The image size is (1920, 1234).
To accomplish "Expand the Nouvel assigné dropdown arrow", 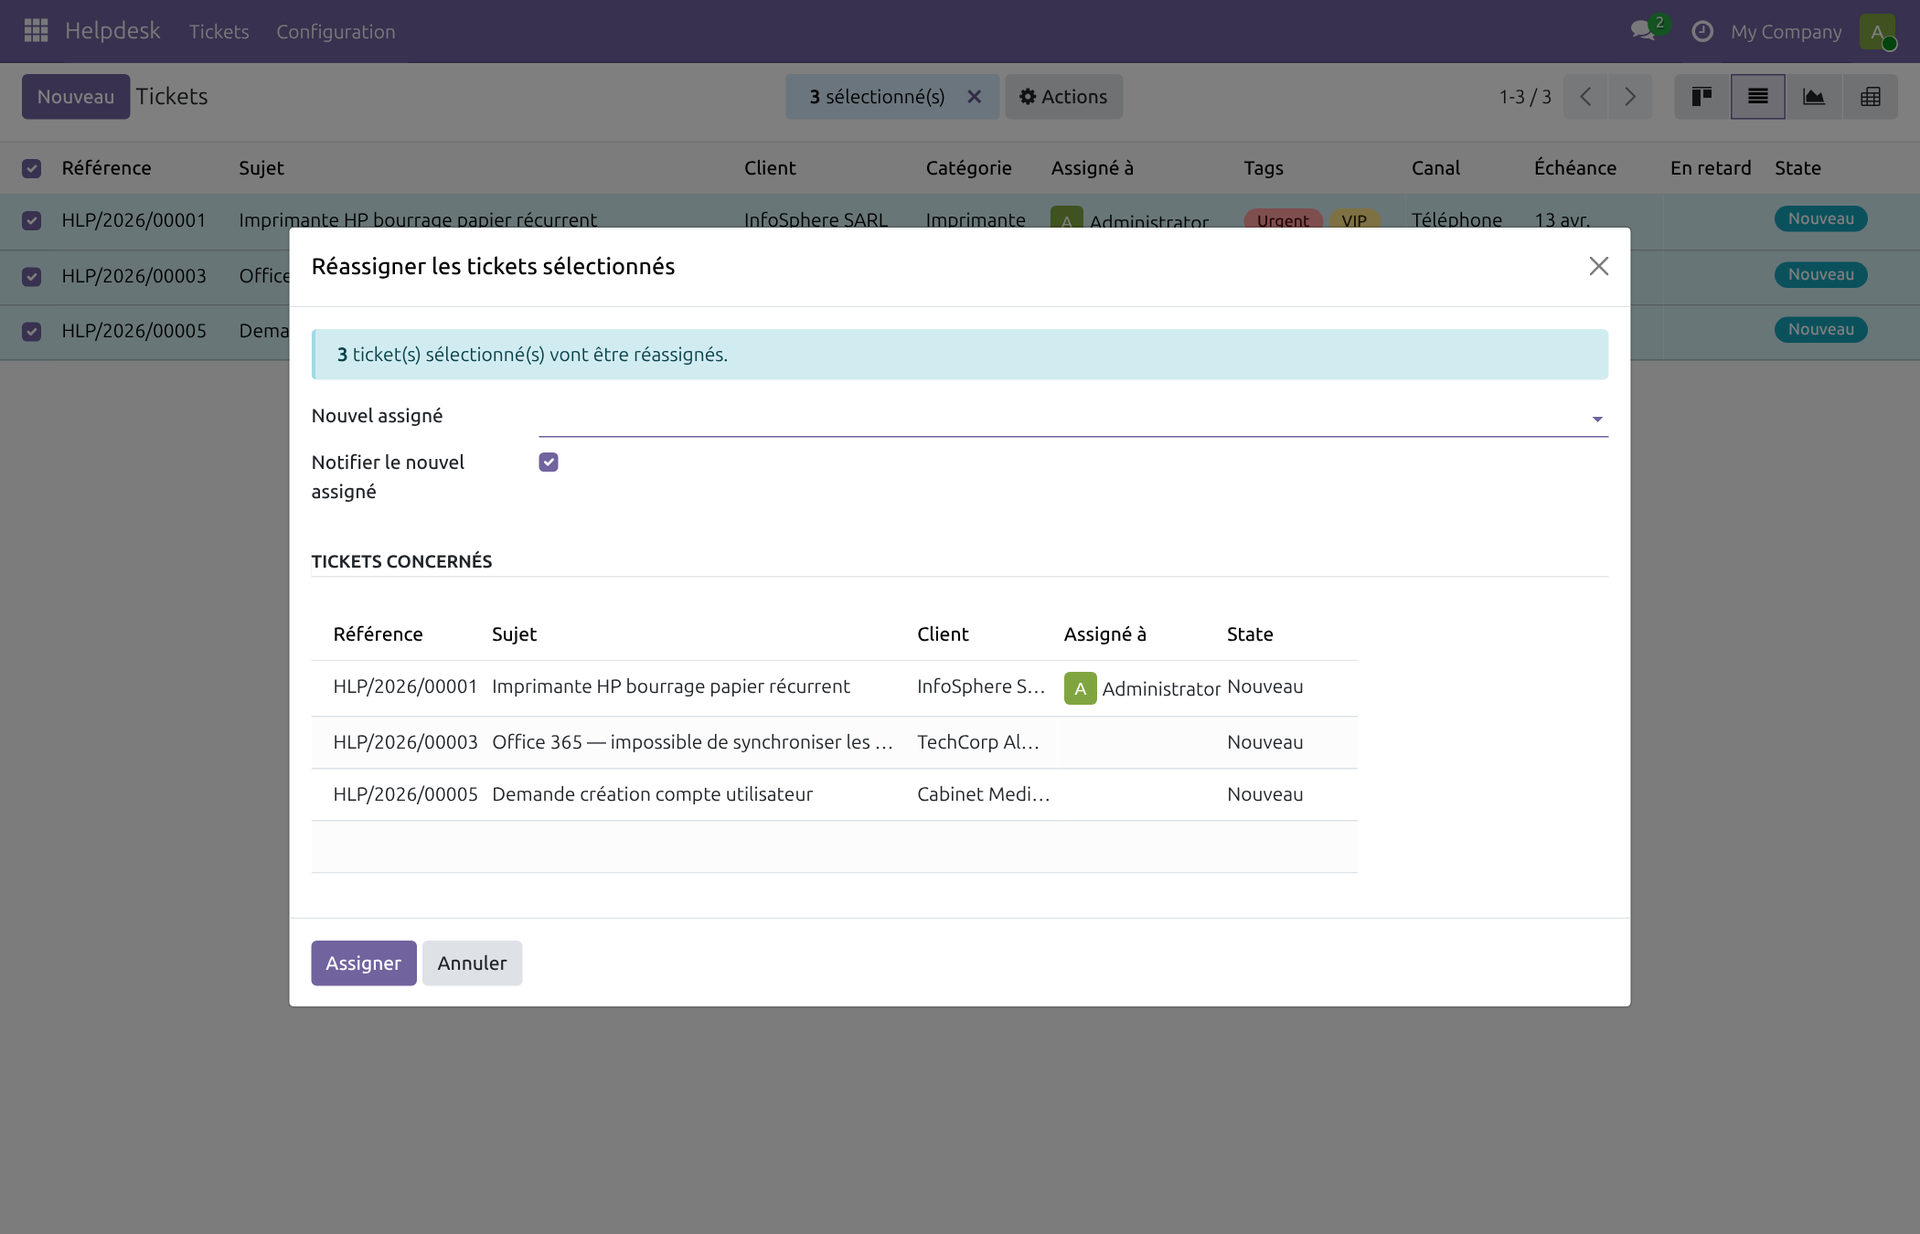I will point(1597,419).
